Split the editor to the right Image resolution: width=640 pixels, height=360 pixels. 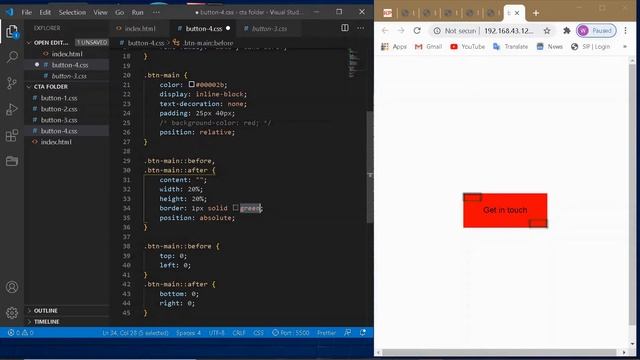tap(345, 28)
